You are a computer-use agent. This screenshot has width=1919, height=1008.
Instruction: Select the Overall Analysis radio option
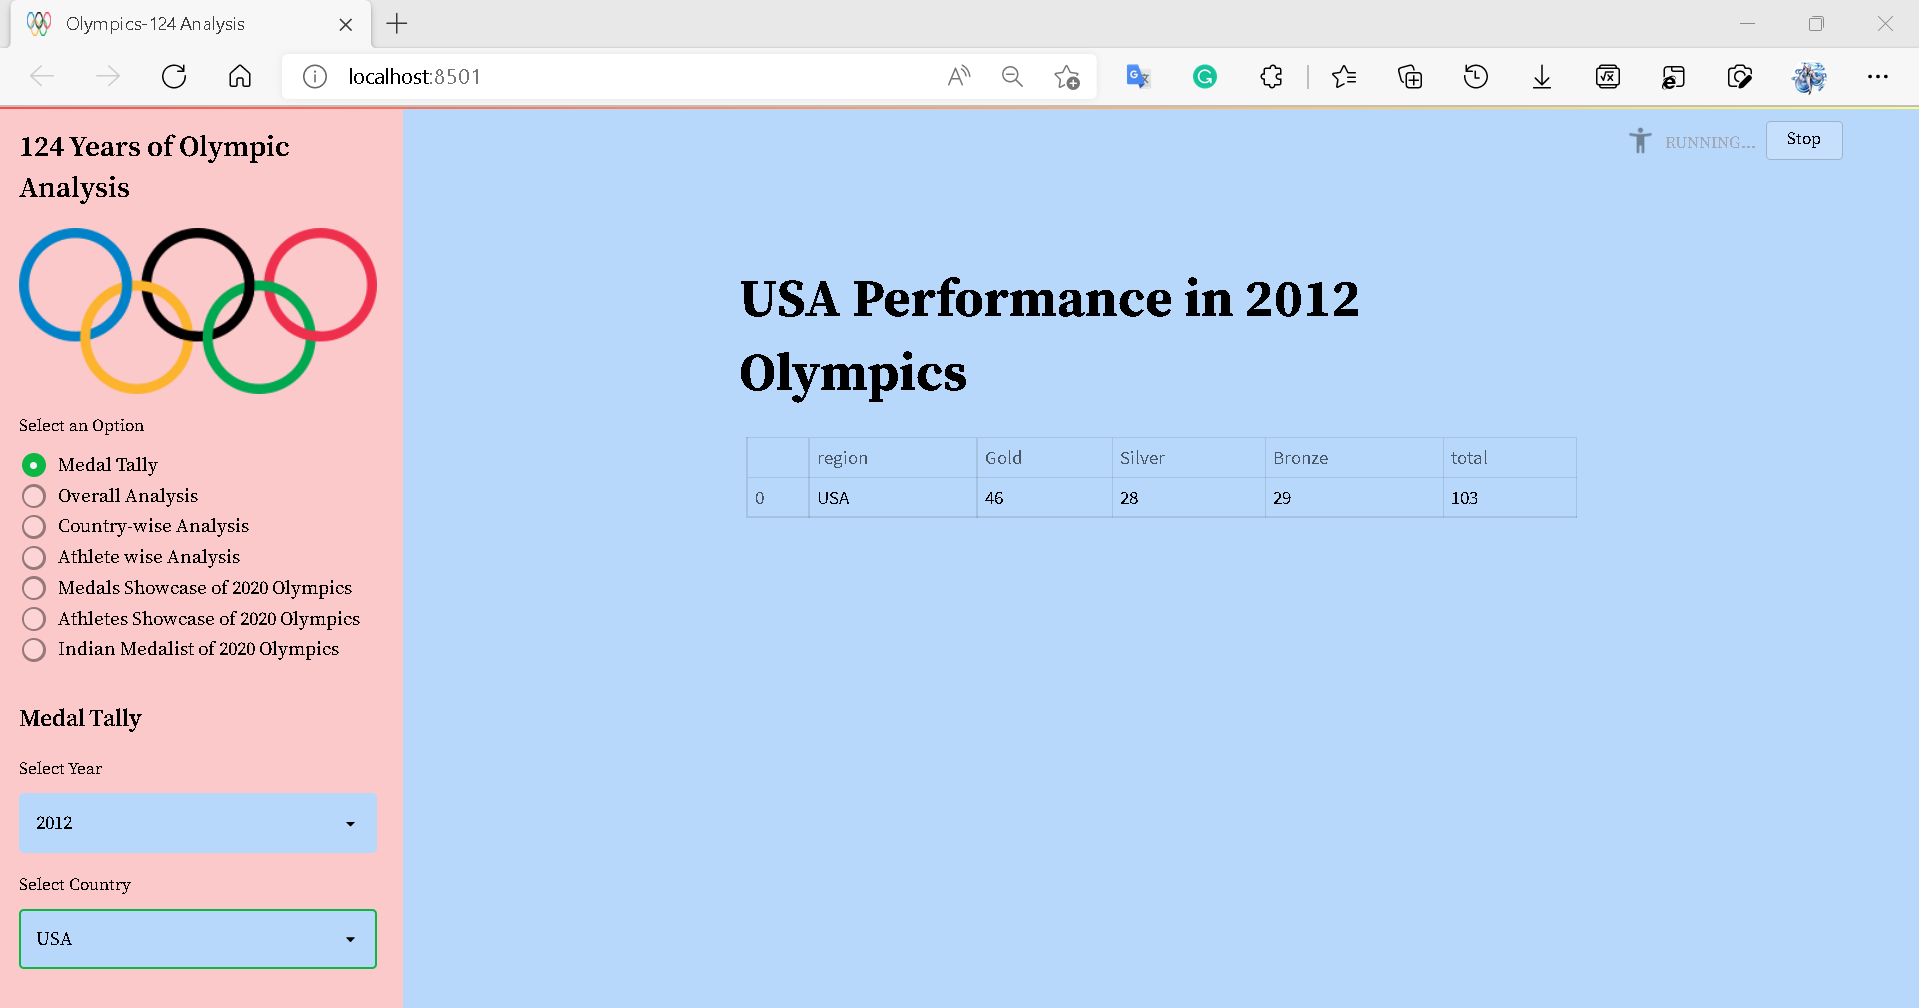pos(109,496)
